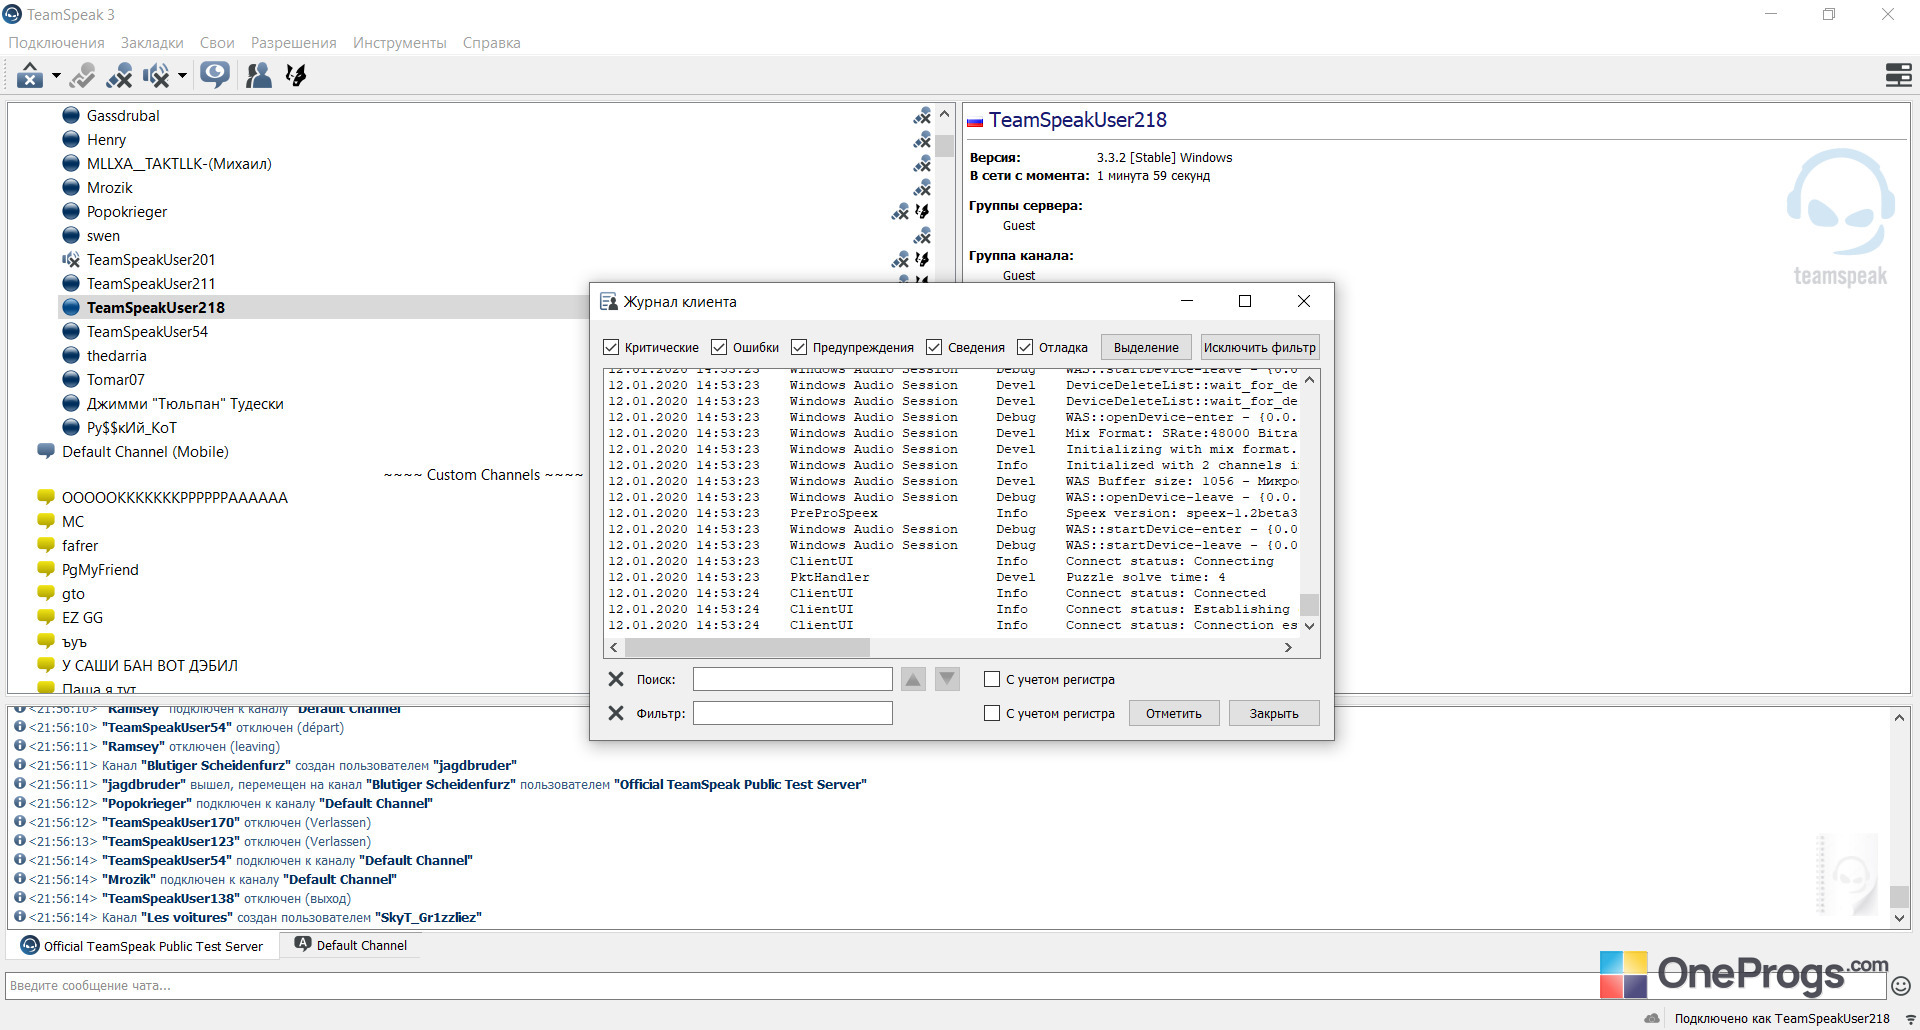Click the Исключить фильтр button

tap(1260, 347)
